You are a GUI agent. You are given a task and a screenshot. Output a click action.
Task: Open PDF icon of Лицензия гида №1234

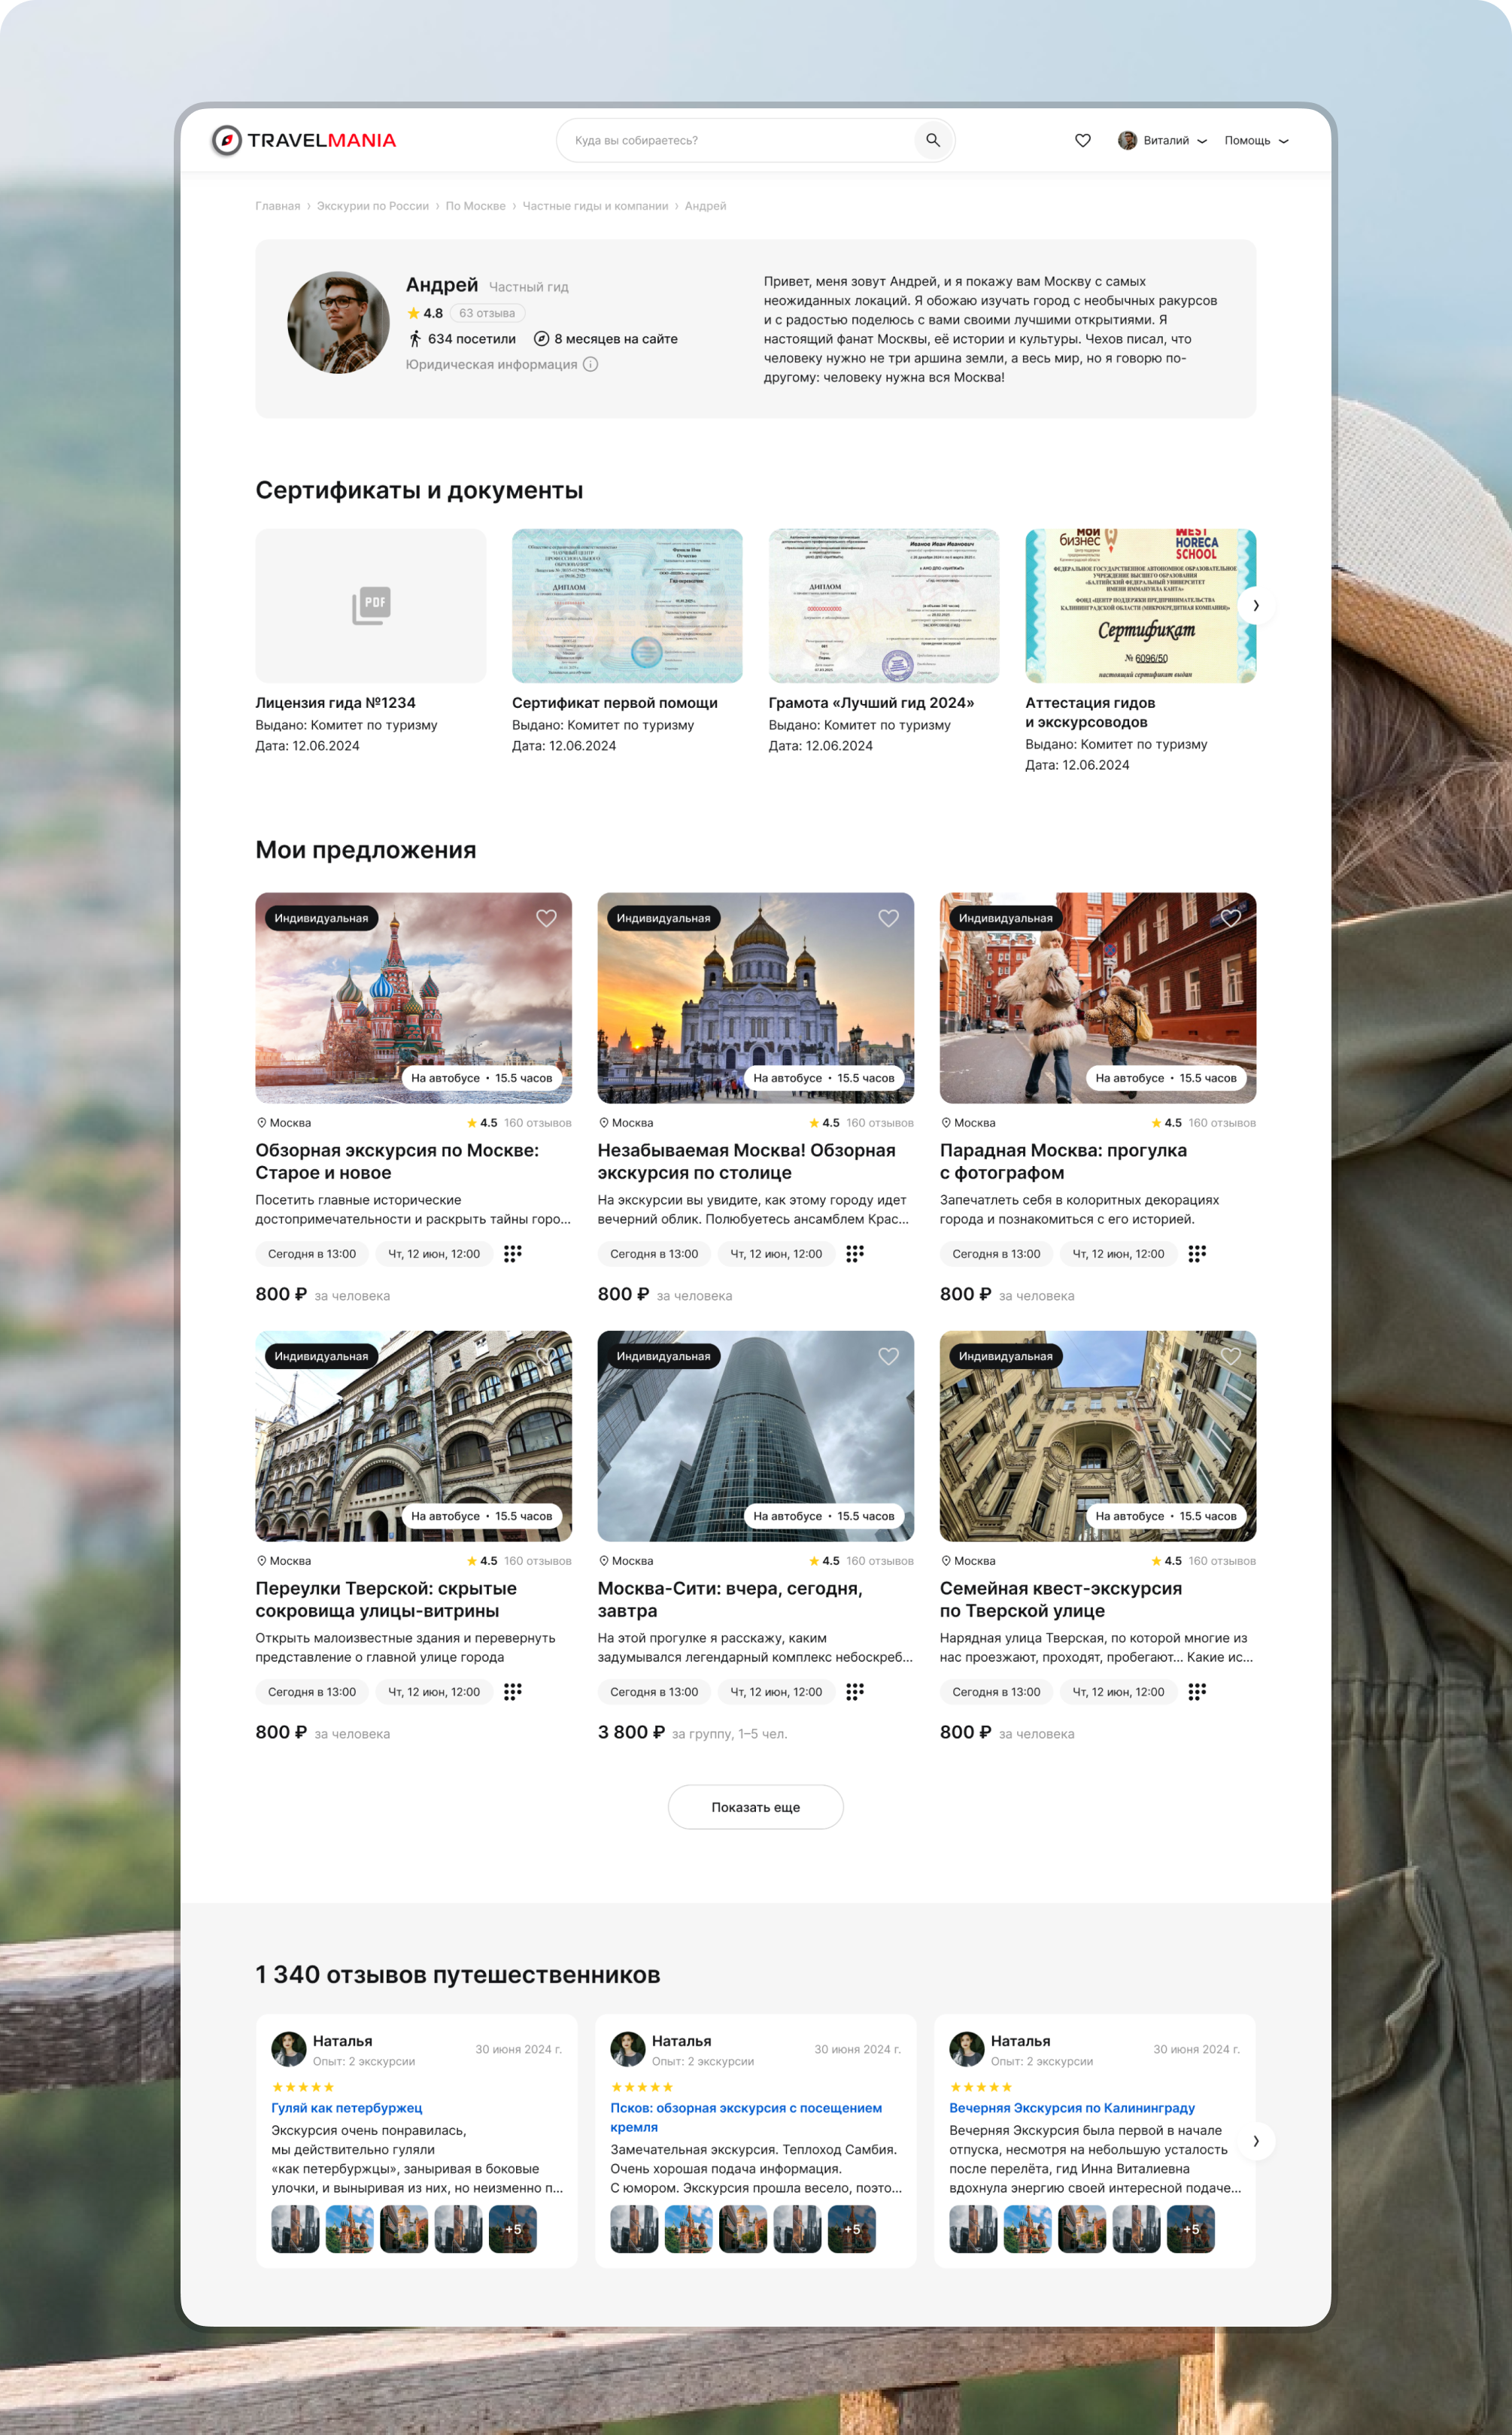click(371, 605)
